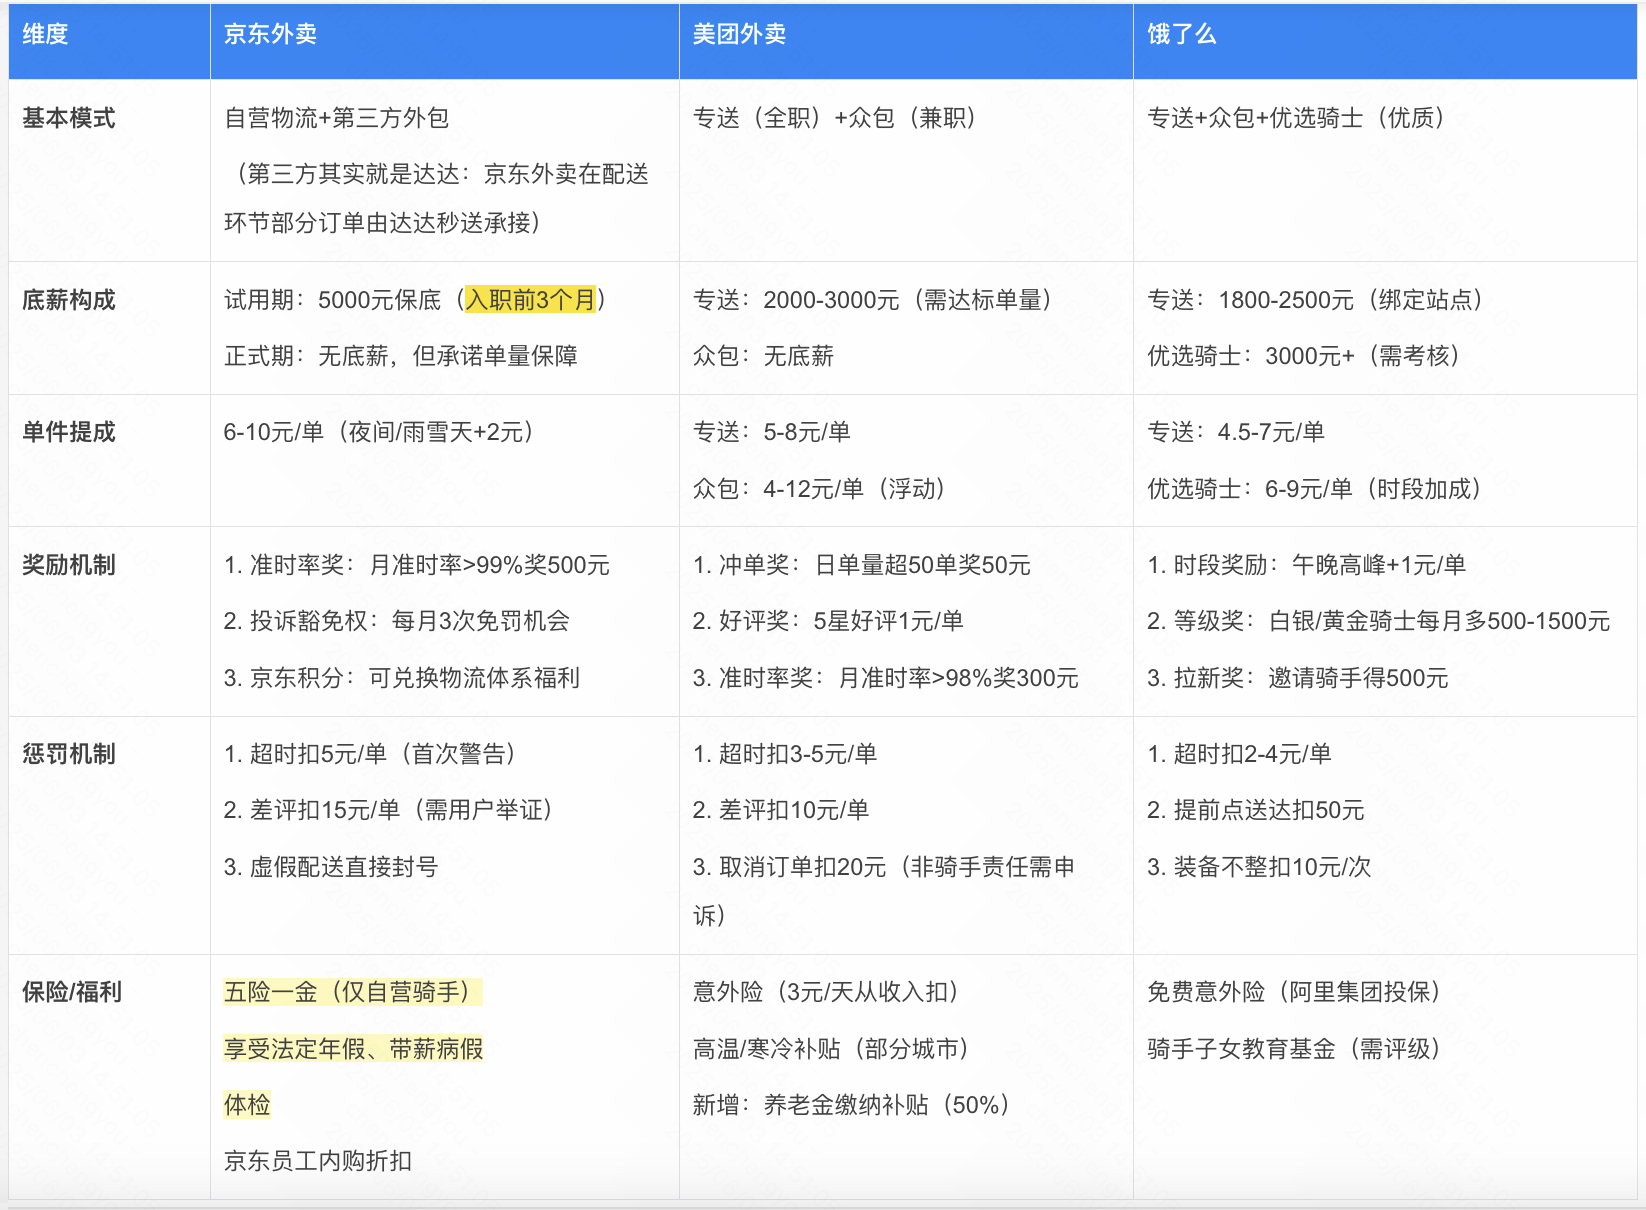The image size is (1646, 1210).
Task: Click text 京东员工内购折扣
Action: 318,1161
